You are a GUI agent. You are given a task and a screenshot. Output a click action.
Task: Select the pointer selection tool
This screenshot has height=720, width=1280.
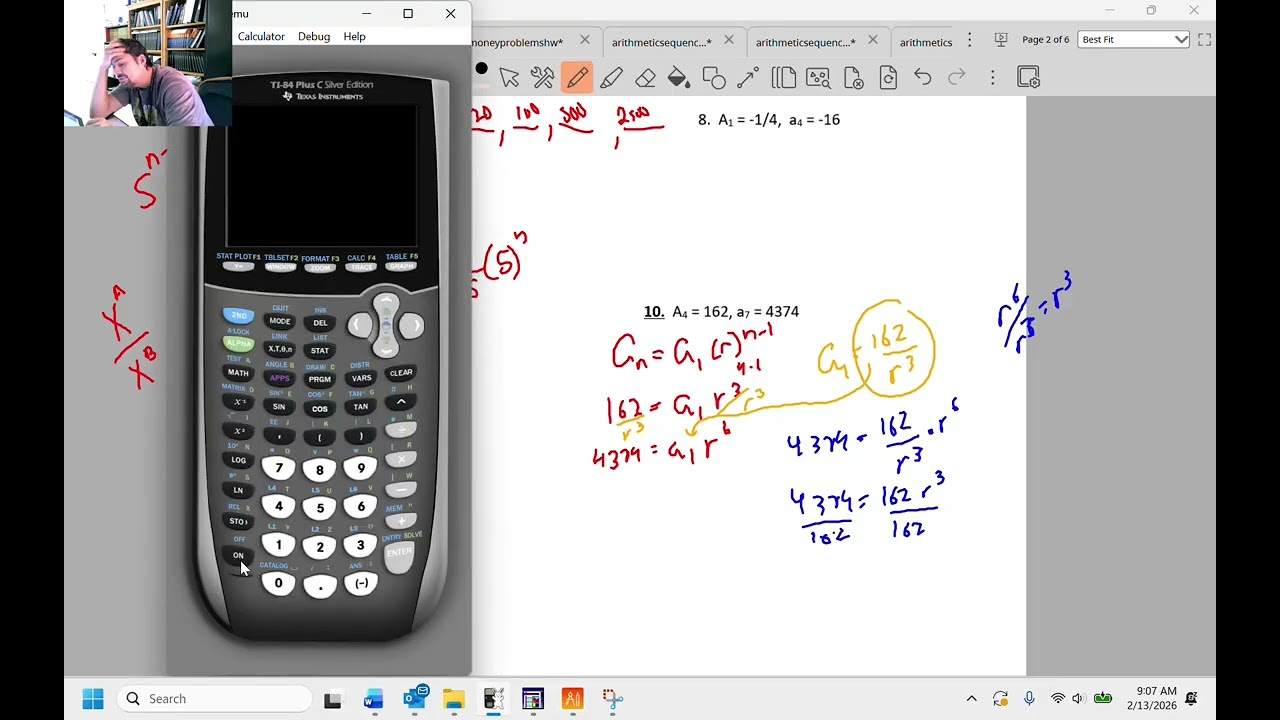click(x=509, y=77)
